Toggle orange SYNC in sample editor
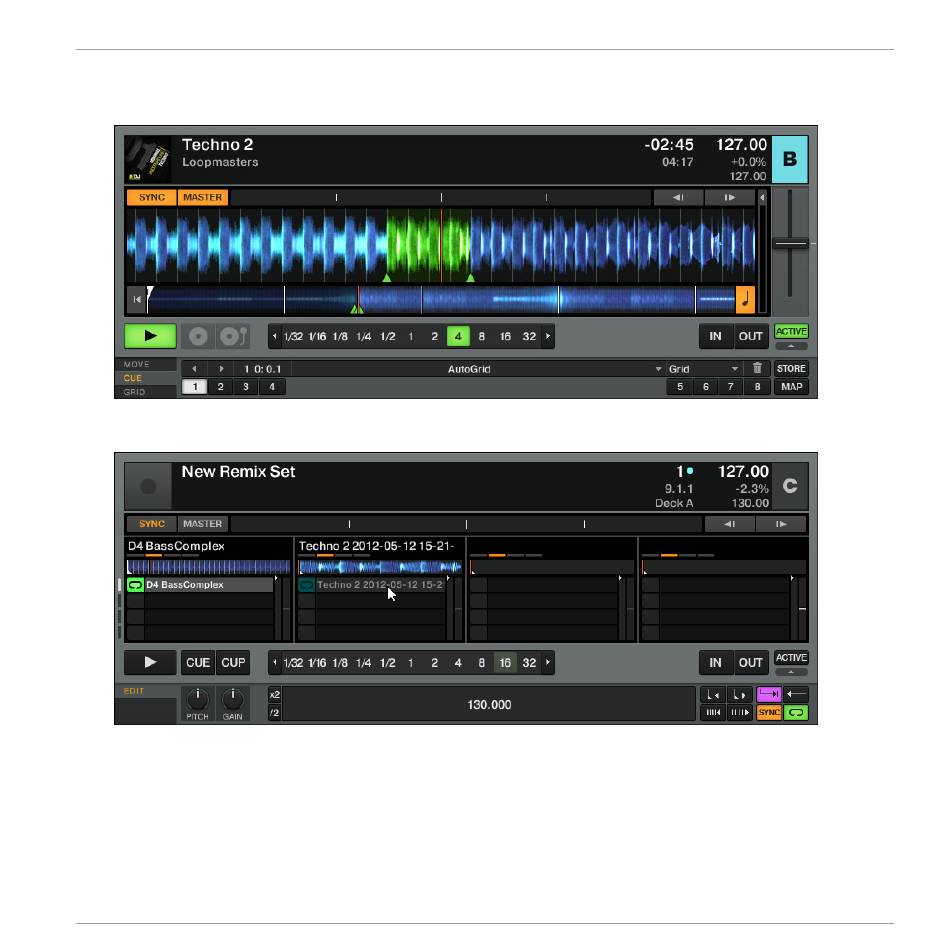Viewport: 950px width, 951px height. coord(769,713)
